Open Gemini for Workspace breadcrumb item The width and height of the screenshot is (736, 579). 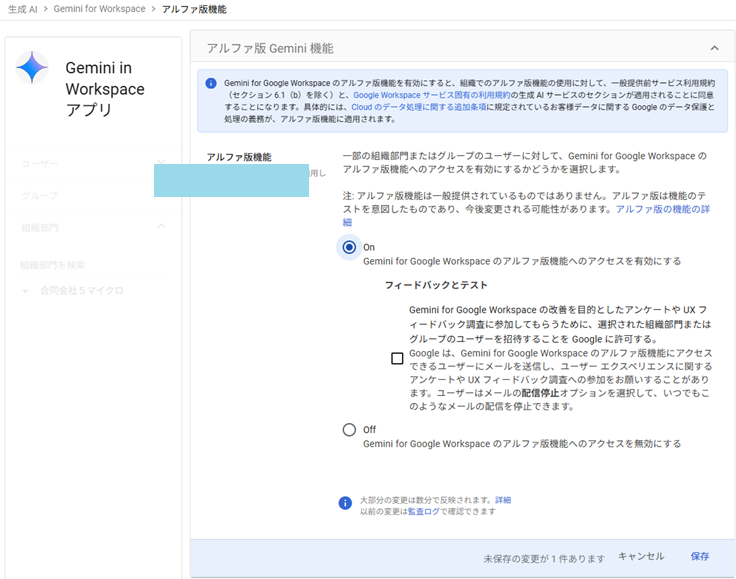pyautogui.click(x=99, y=9)
